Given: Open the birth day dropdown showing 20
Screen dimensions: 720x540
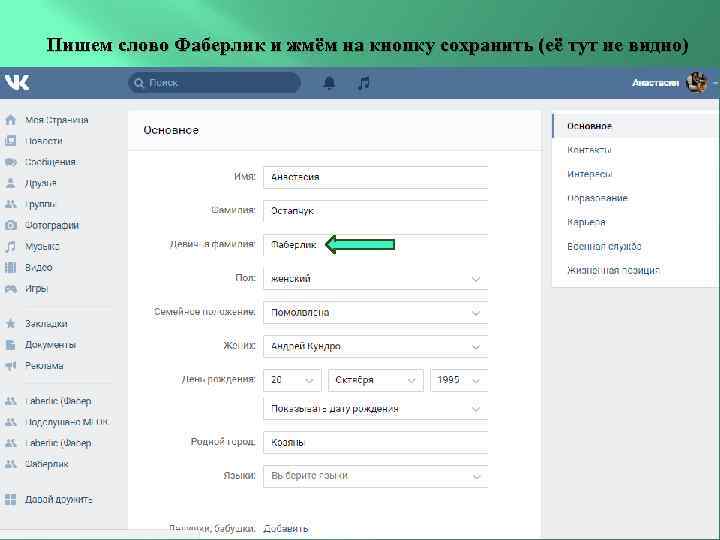Looking at the screenshot, I should [x=292, y=380].
